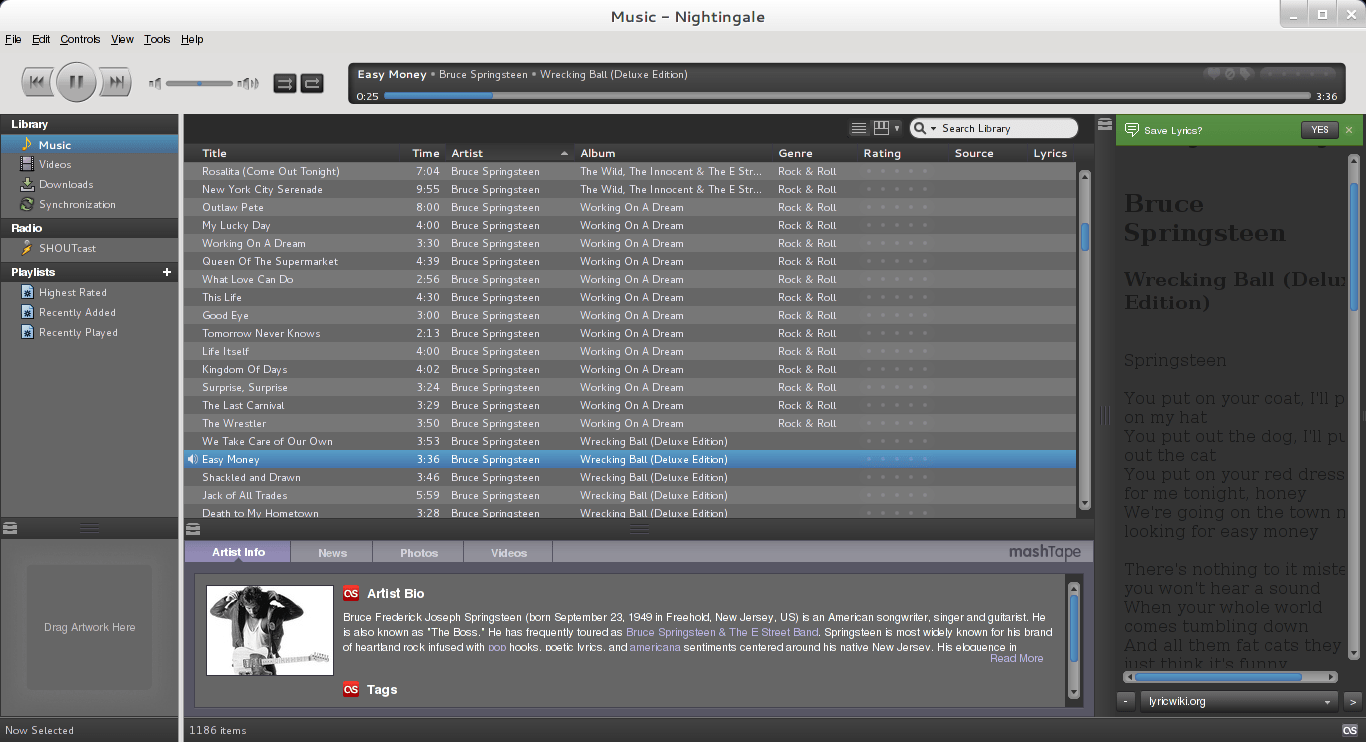The height and width of the screenshot is (742, 1366).
Task: Click the Save Lyrics speech bubble icon
Action: point(1132,130)
